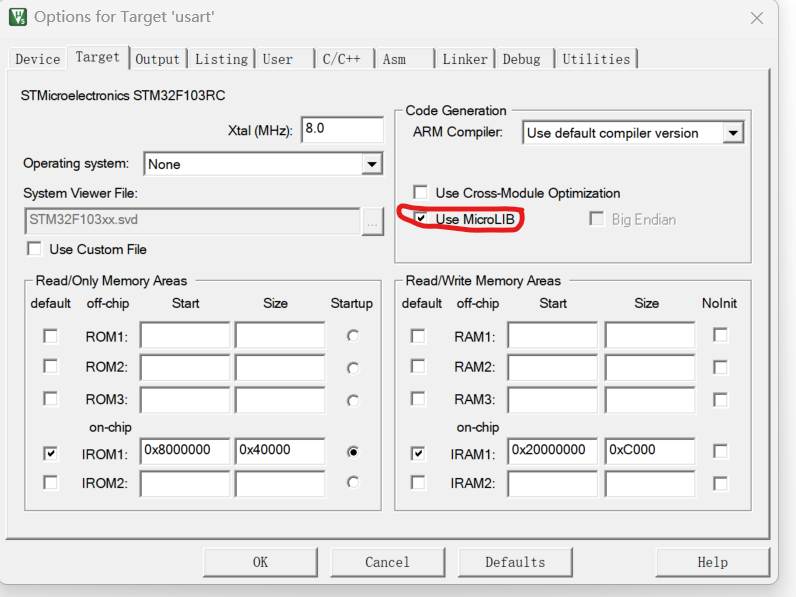The height and width of the screenshot is (597, 796).
Task: Select the Target tab
Action: 97,57
